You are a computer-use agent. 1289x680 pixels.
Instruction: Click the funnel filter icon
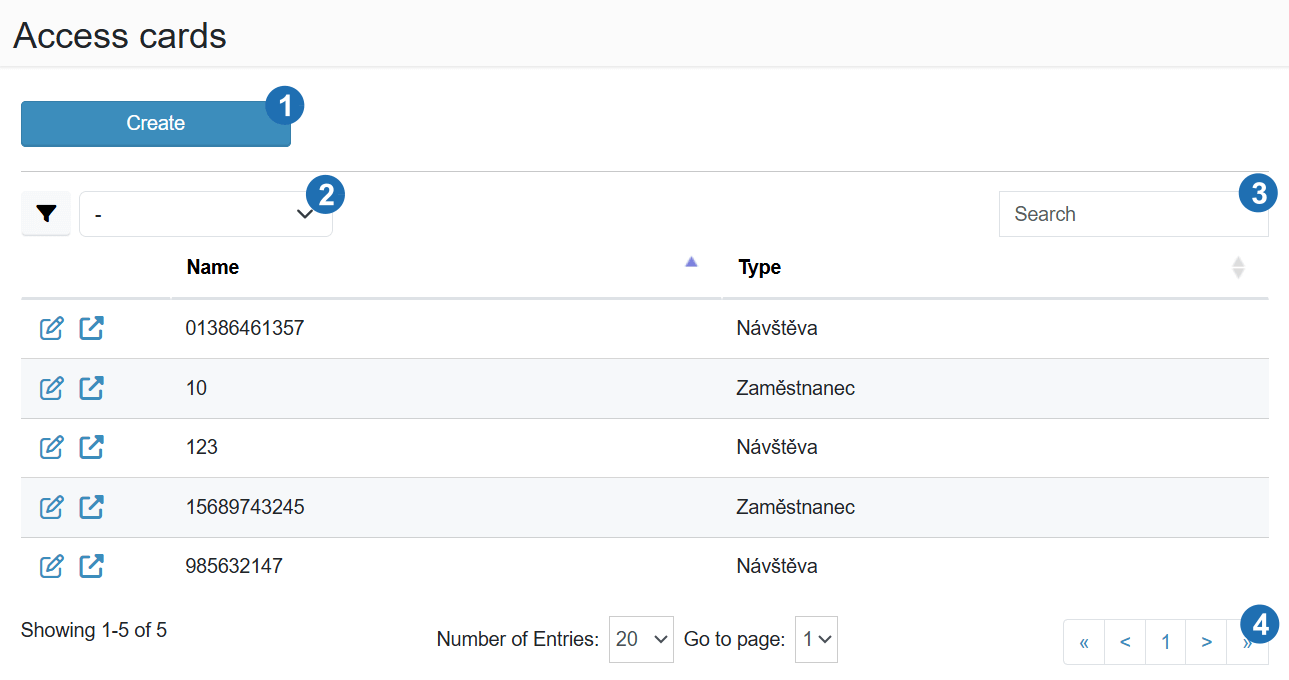[x=46, y=214]
